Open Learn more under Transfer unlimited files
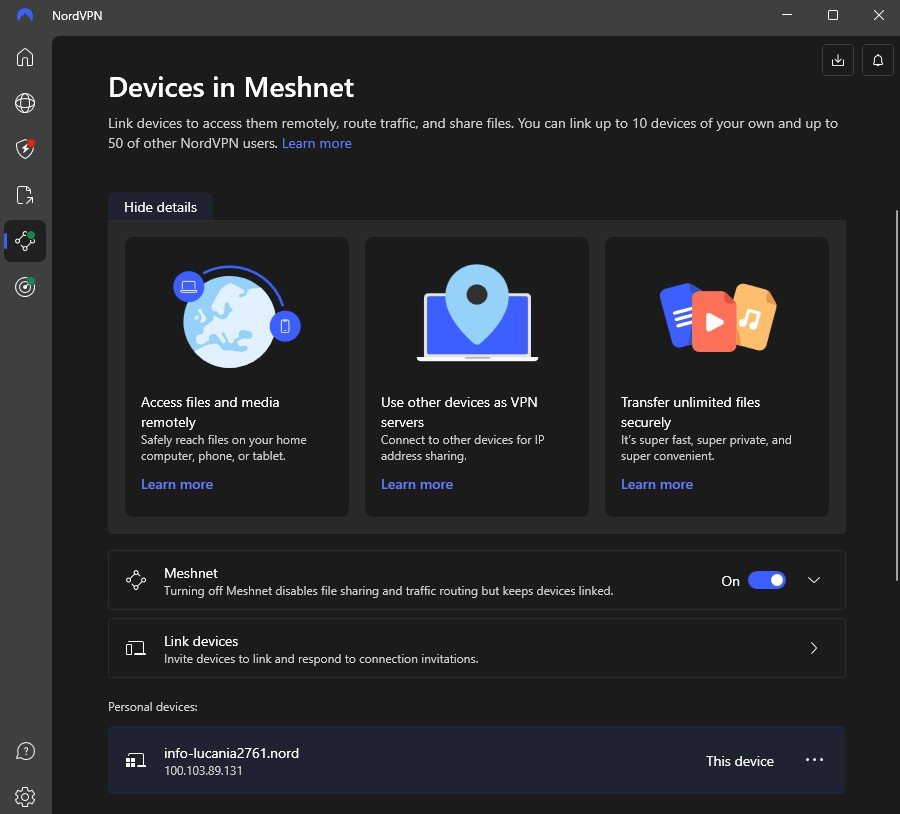Screen dimensions: 900x814 click(657, 484)
